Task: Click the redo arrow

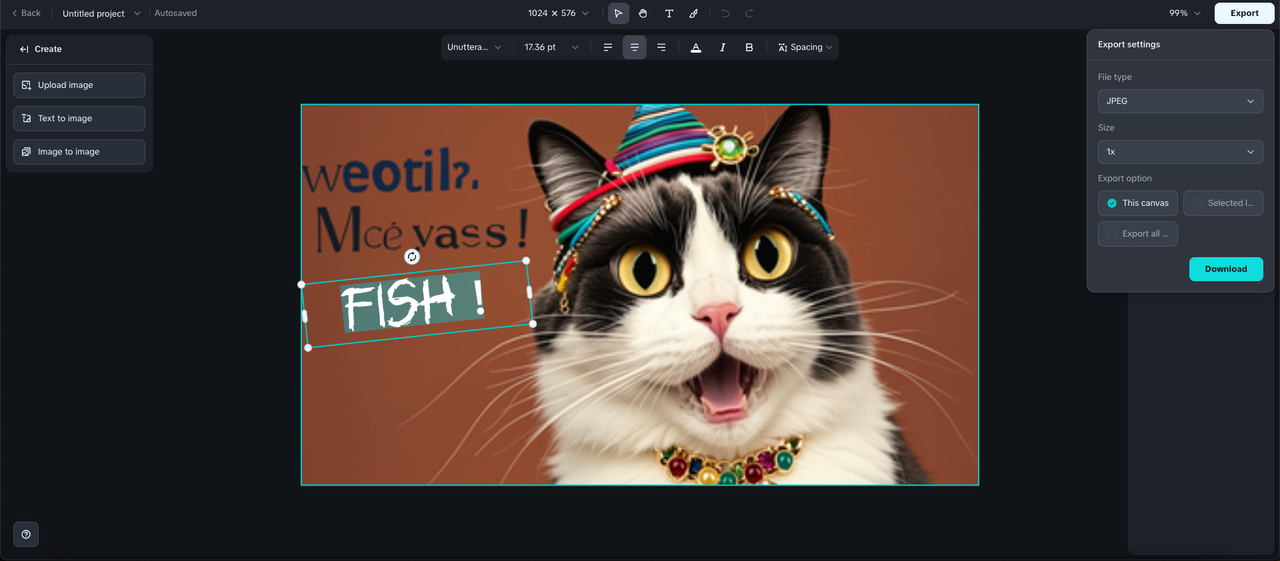Action: pos(749,13)
